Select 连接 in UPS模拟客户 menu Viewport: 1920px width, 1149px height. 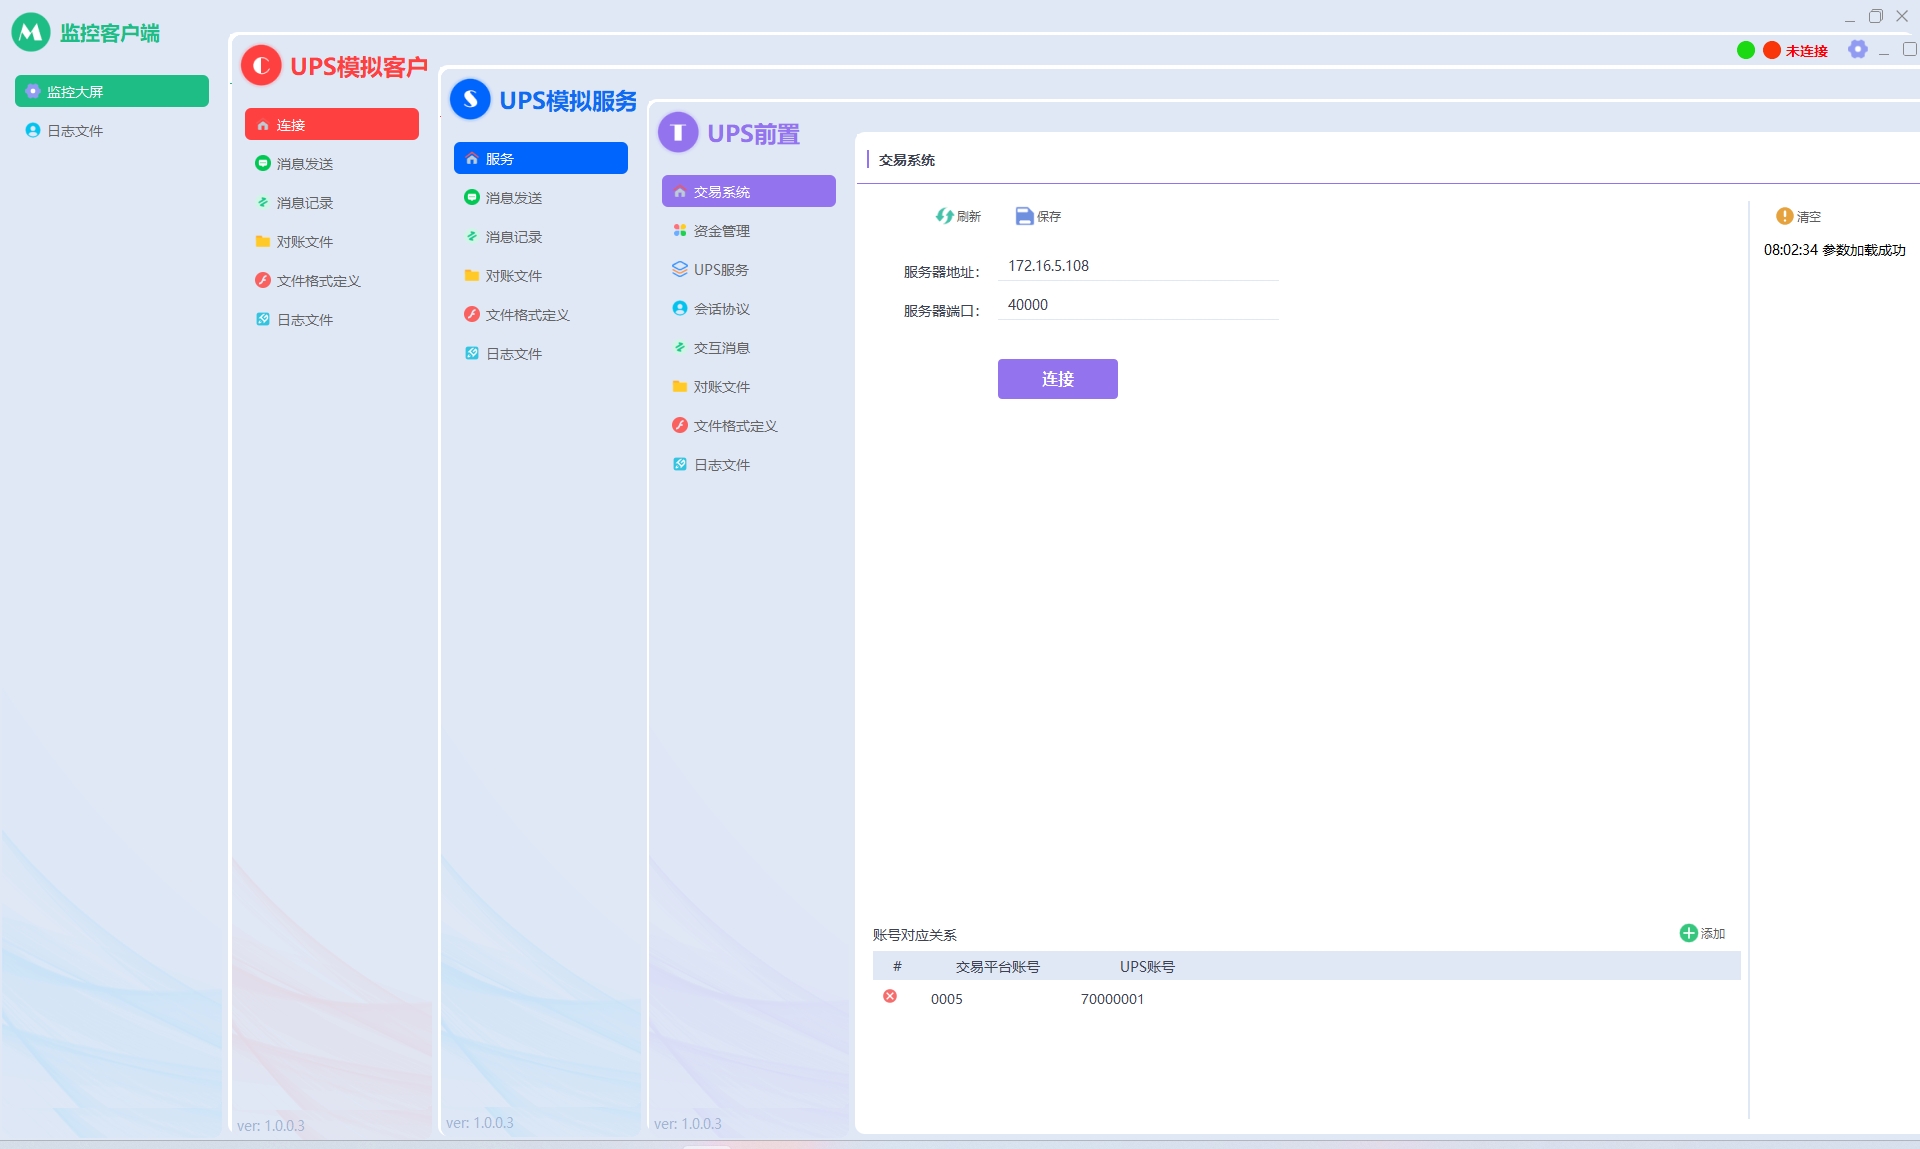pos(332,124)
